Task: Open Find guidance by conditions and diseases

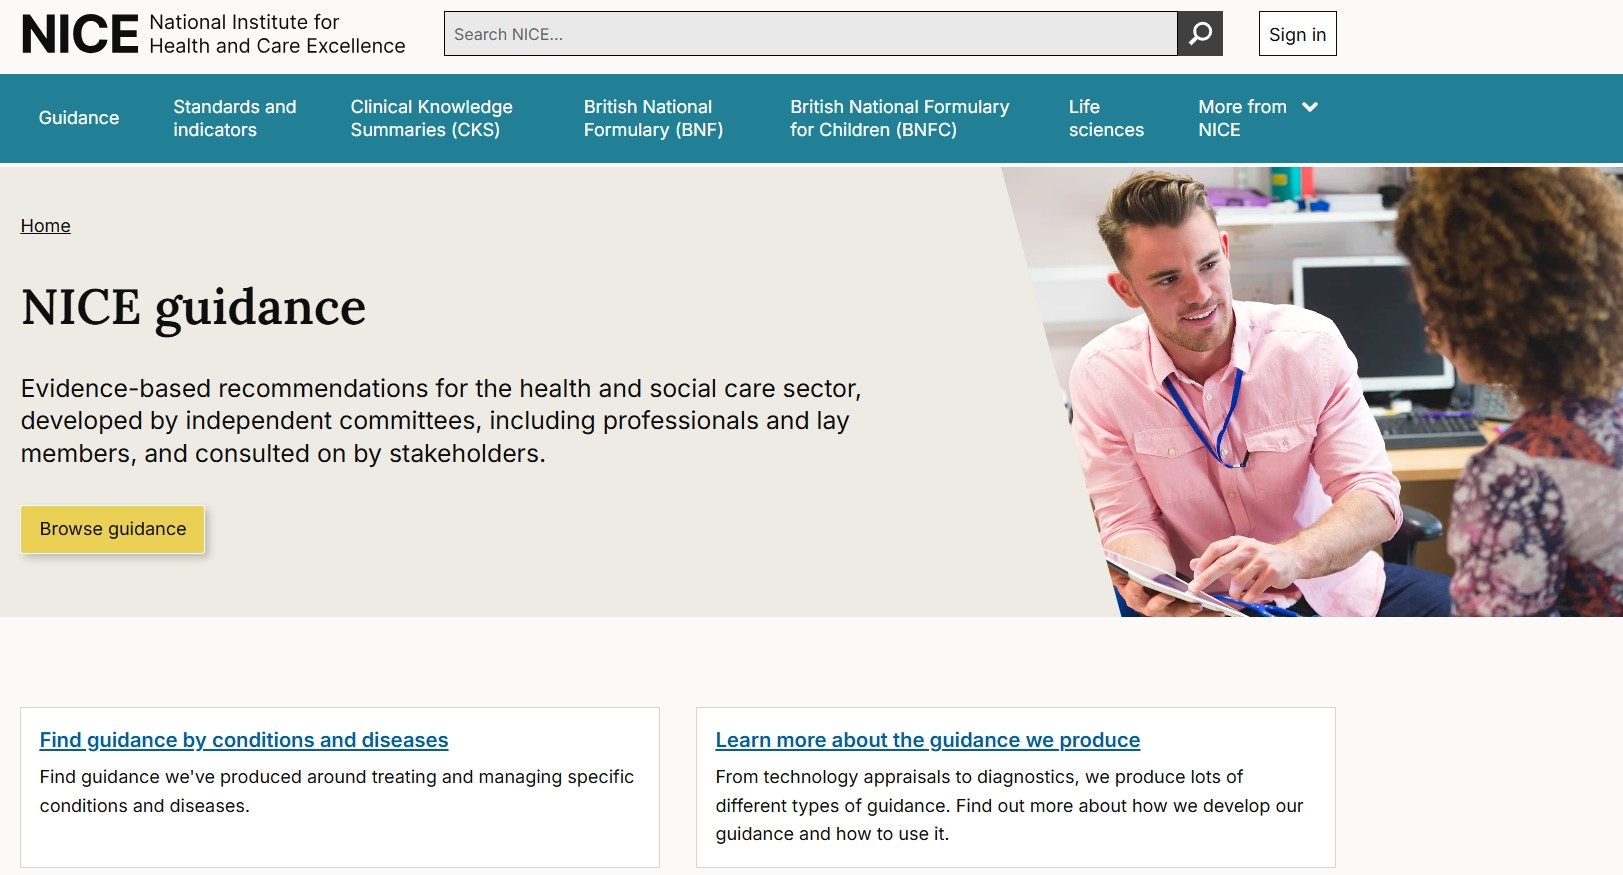Action: pyautogui.click(x=244, y=740)
